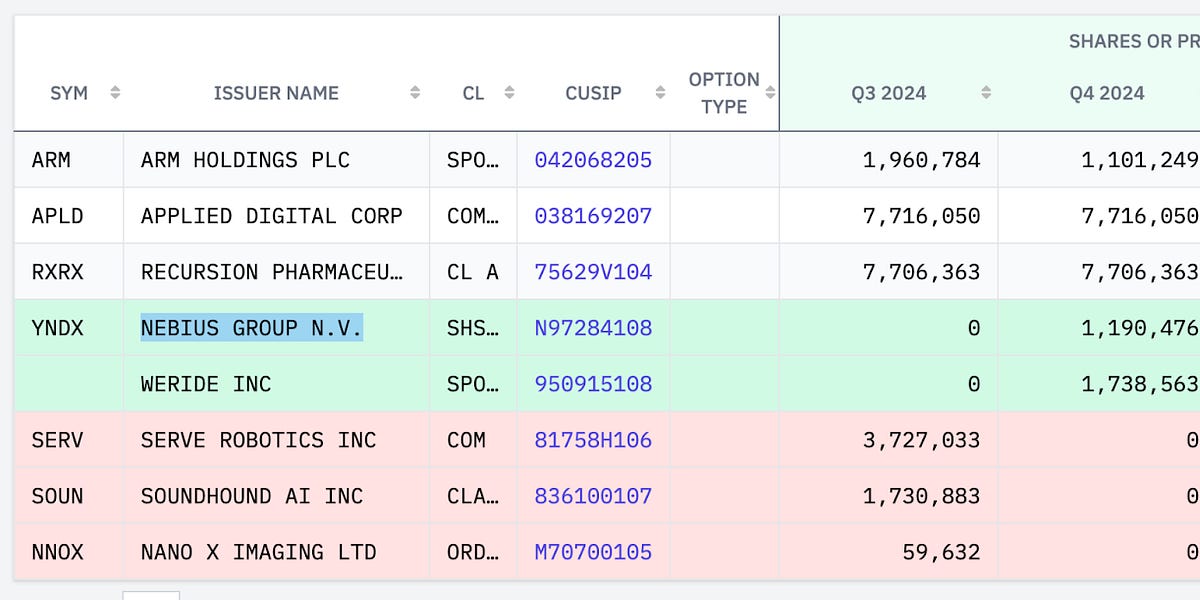
Task: Select the ARM symbol cell
Action: (69, 160)
